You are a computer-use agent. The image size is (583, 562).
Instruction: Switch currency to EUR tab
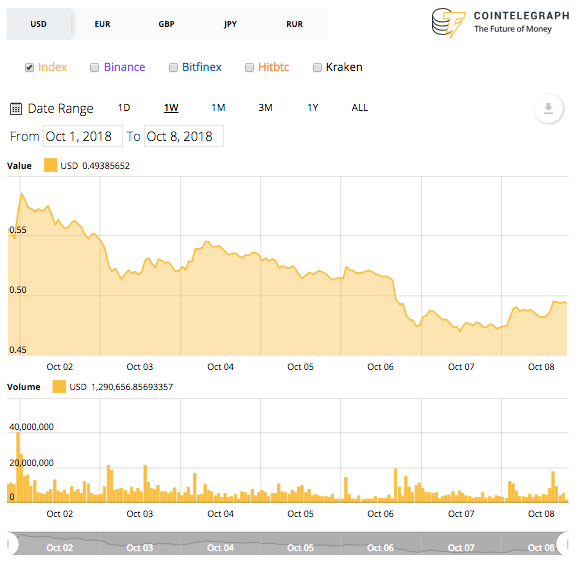pyautogui.click(x=102, y=24)
